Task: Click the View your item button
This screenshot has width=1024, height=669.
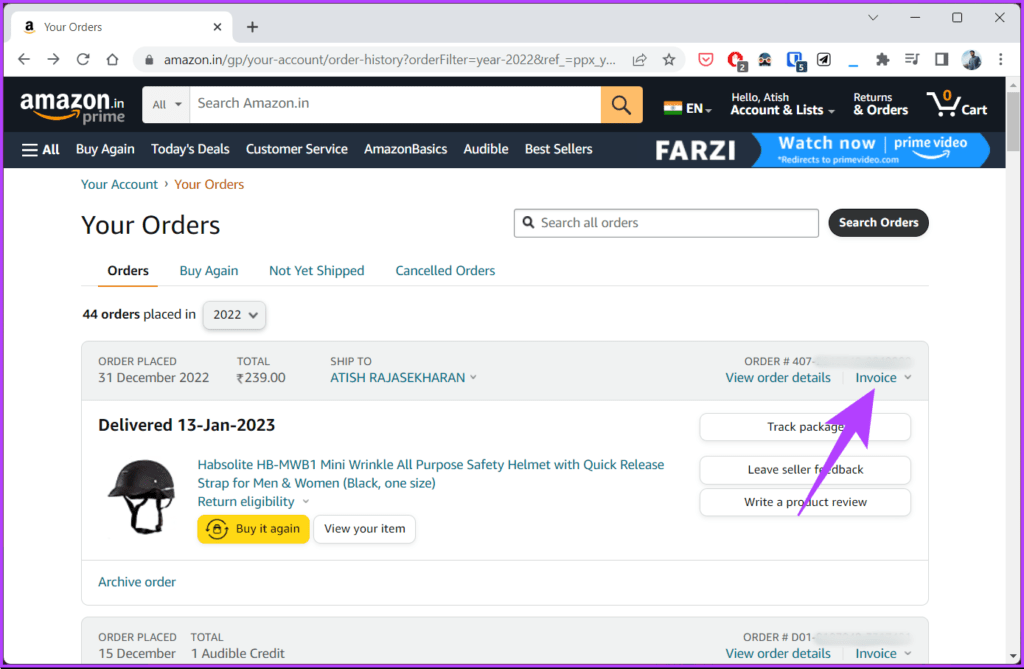Action: [x=364, y=529]
